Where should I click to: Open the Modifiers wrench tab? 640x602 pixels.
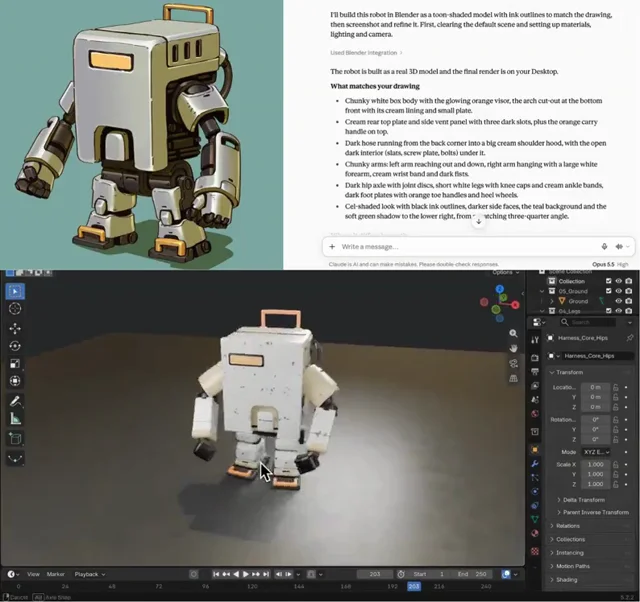tap(535, 464)
